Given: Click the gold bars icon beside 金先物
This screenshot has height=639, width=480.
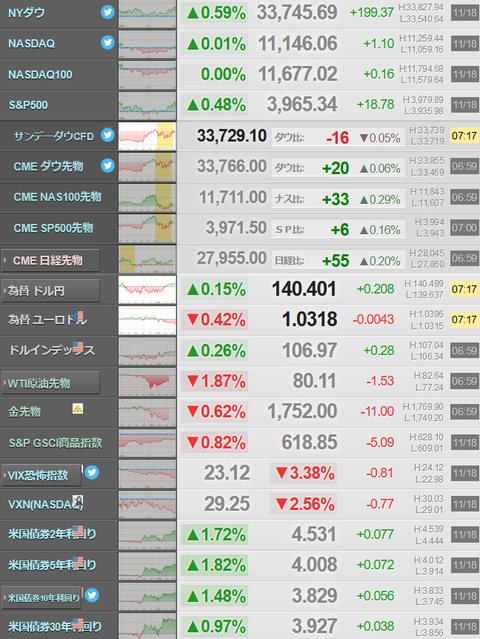Looking at the screenshot, I should [78, 408].
